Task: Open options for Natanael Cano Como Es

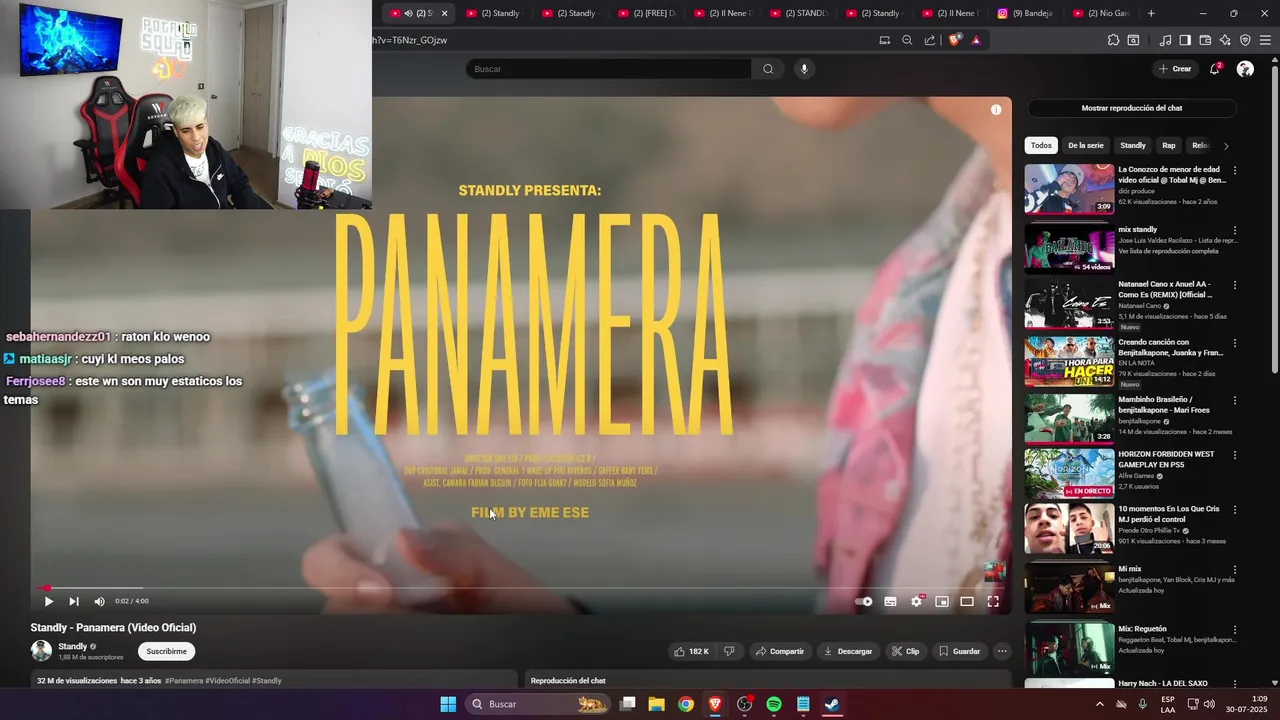Action: tap(1234, 285)
